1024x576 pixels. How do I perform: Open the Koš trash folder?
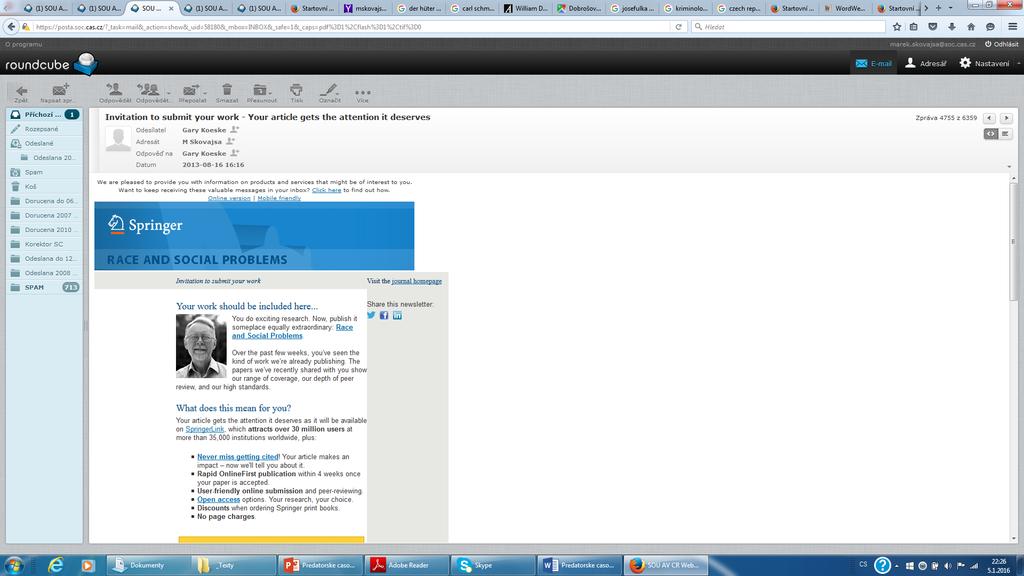click(x=44, y=186)
